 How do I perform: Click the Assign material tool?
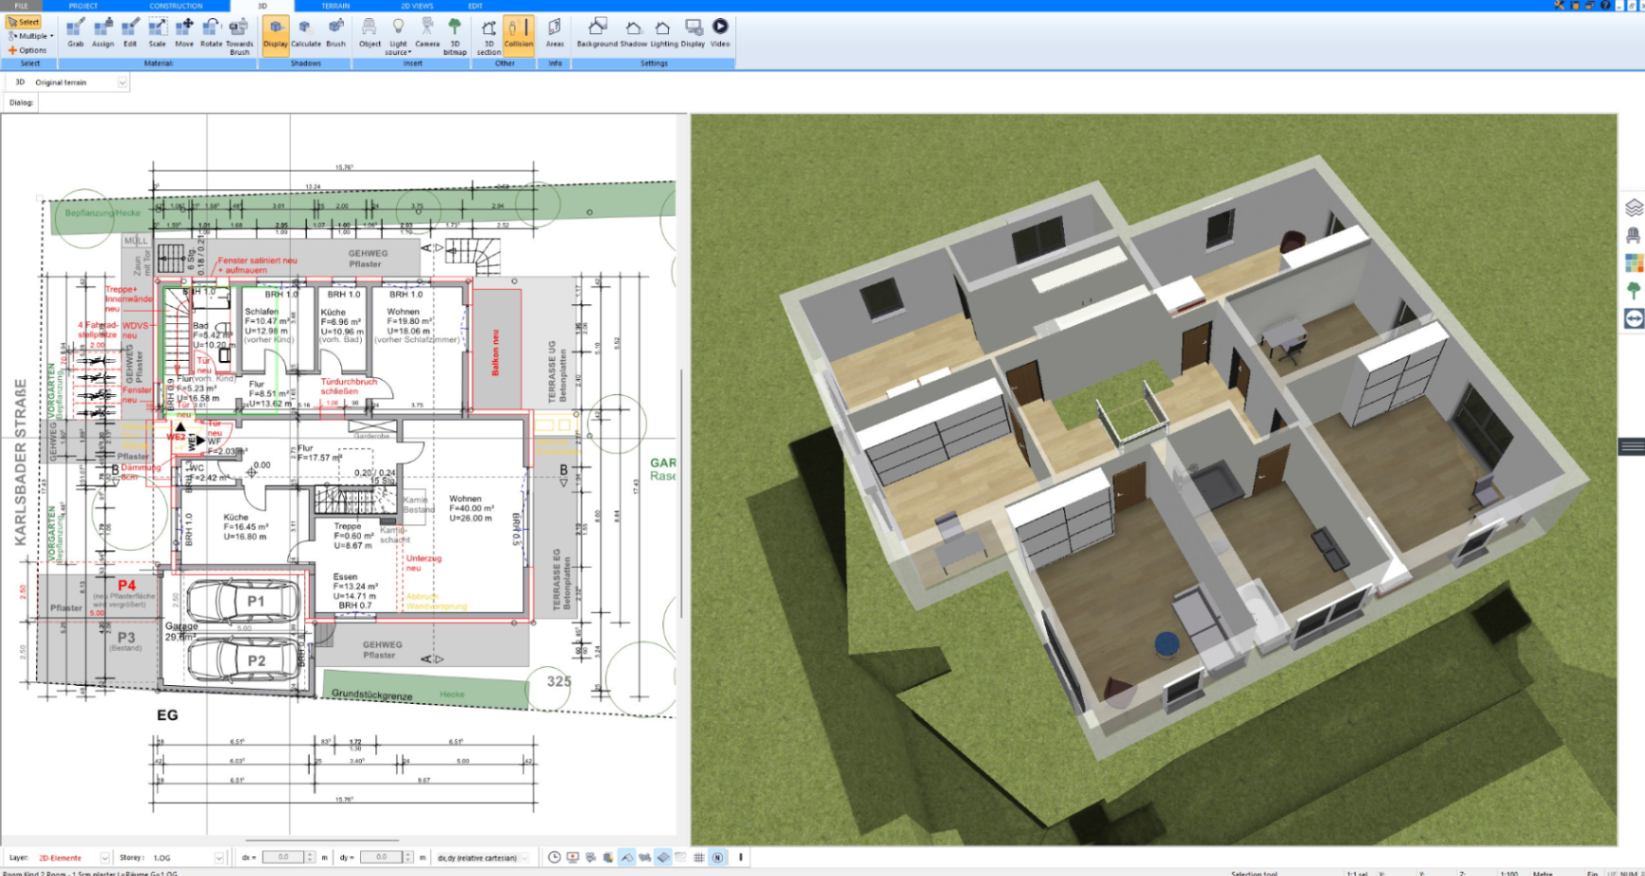[103, 33]
